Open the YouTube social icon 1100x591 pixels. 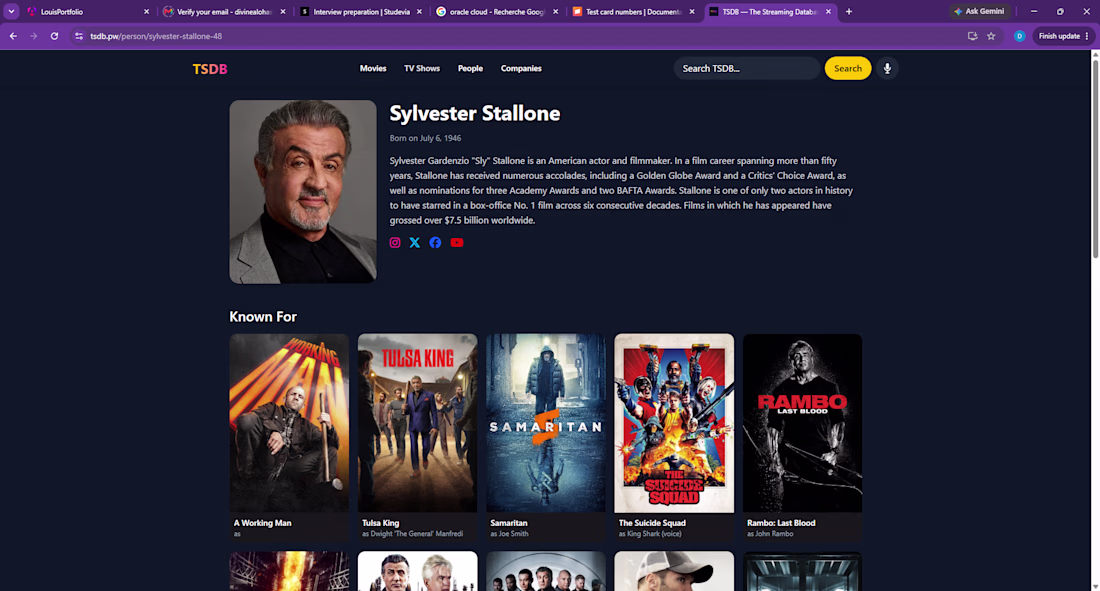tap(457, 242)
